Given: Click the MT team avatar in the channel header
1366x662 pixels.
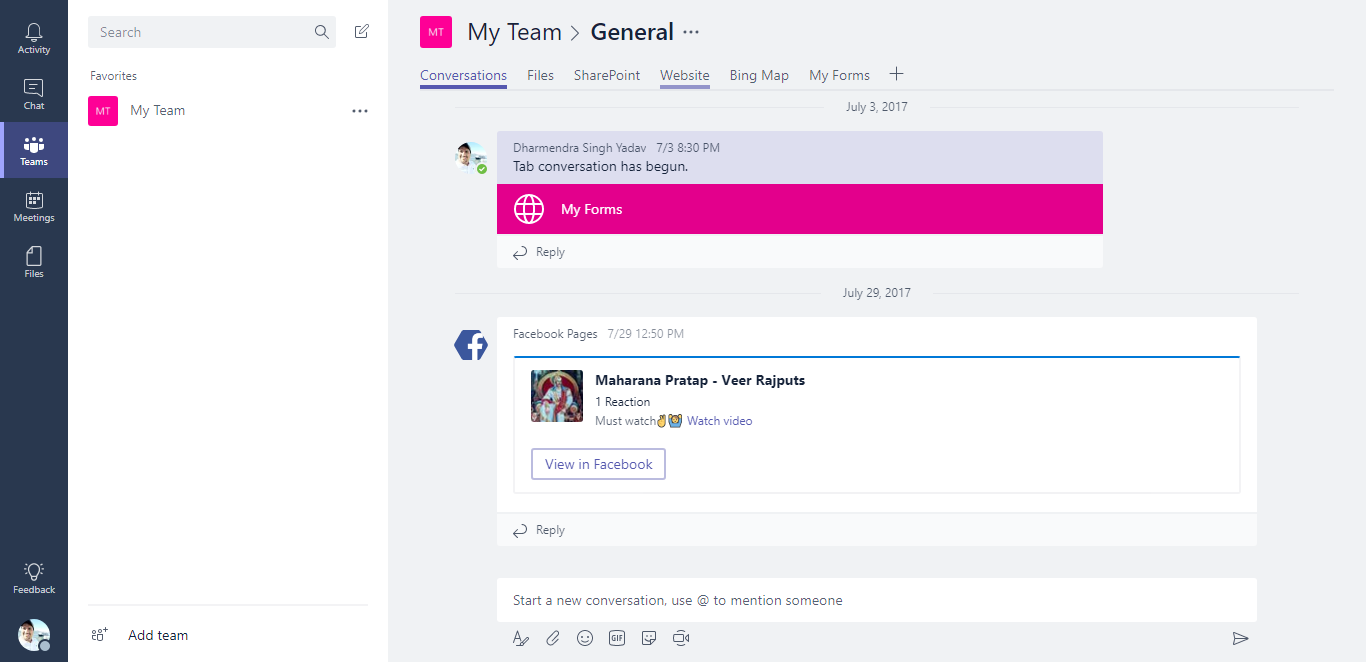Looking at the screenshot, I should (x=436, y=32).
